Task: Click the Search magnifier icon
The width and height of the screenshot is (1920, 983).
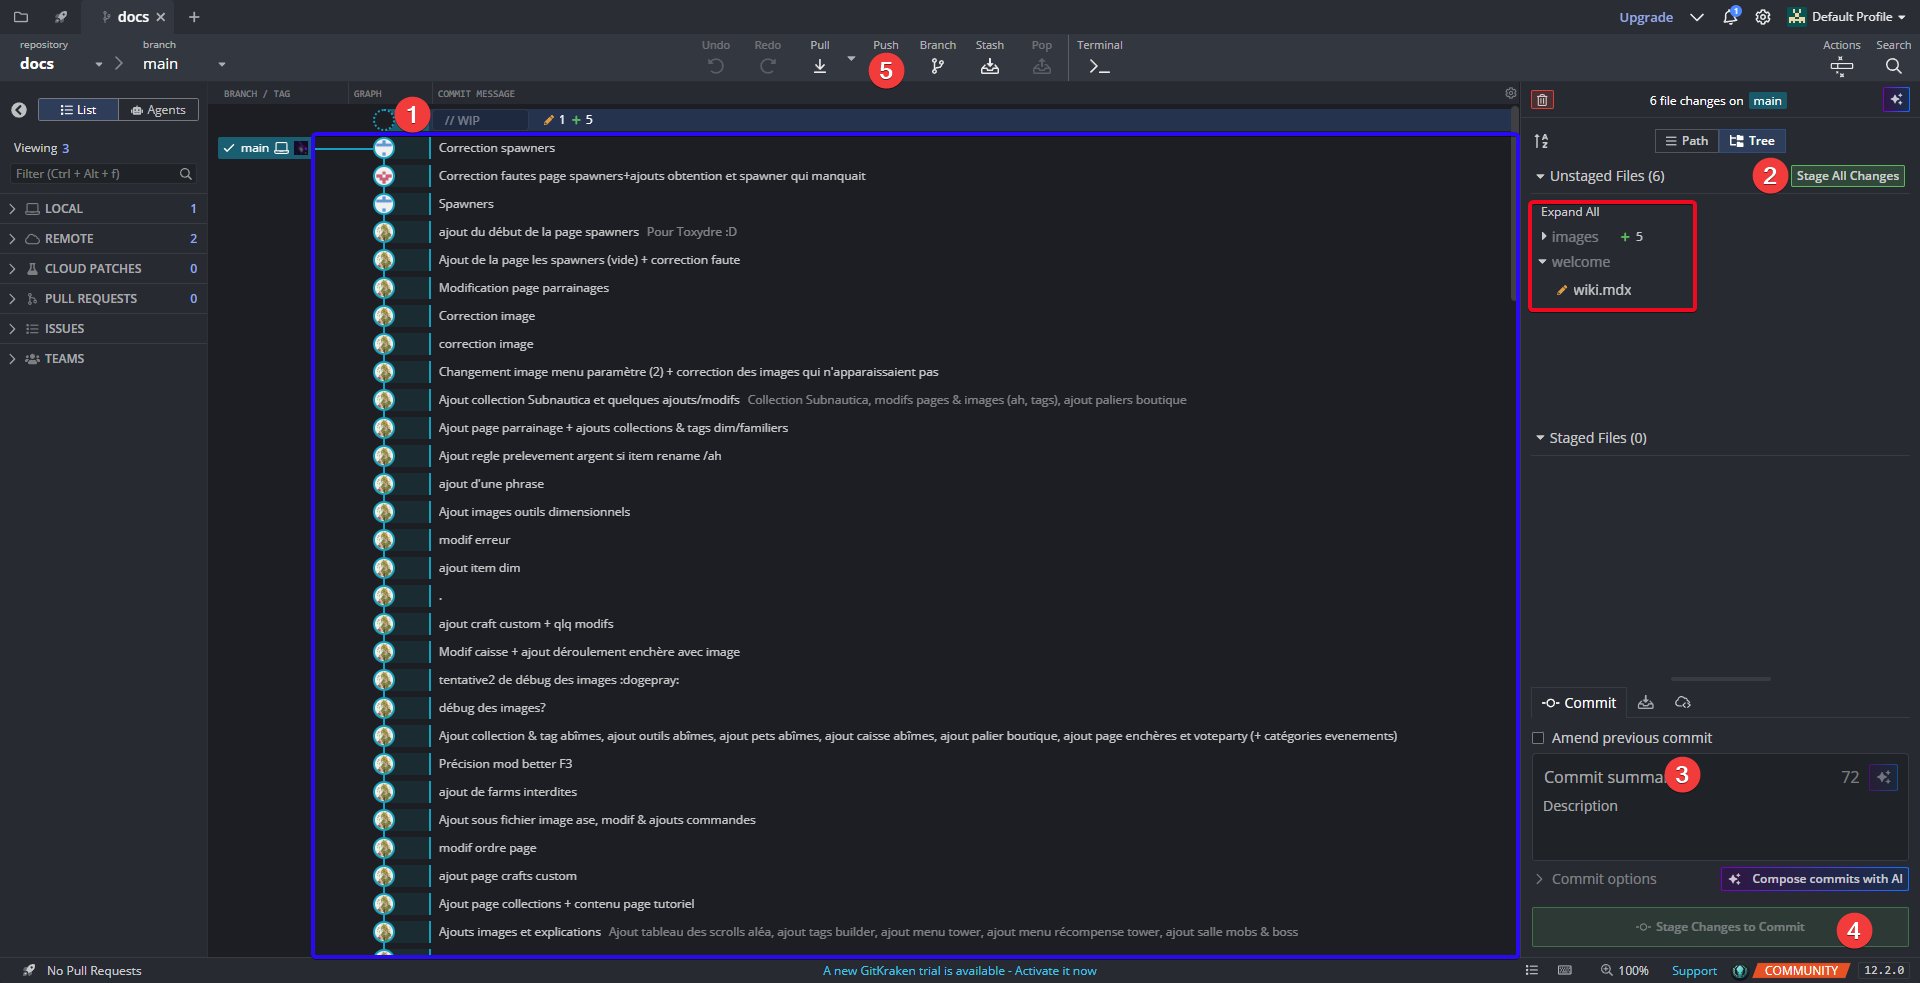Action: point(1893,66)
